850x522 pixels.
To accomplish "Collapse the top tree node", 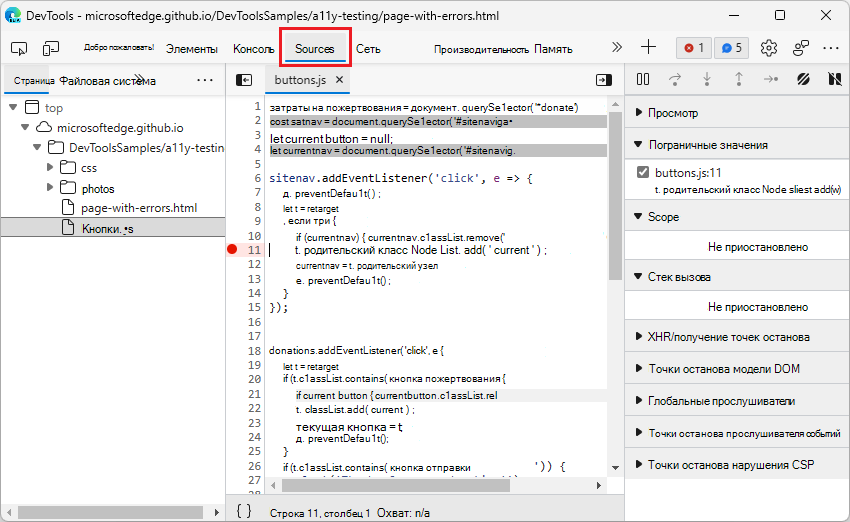I will coord(14,107).
